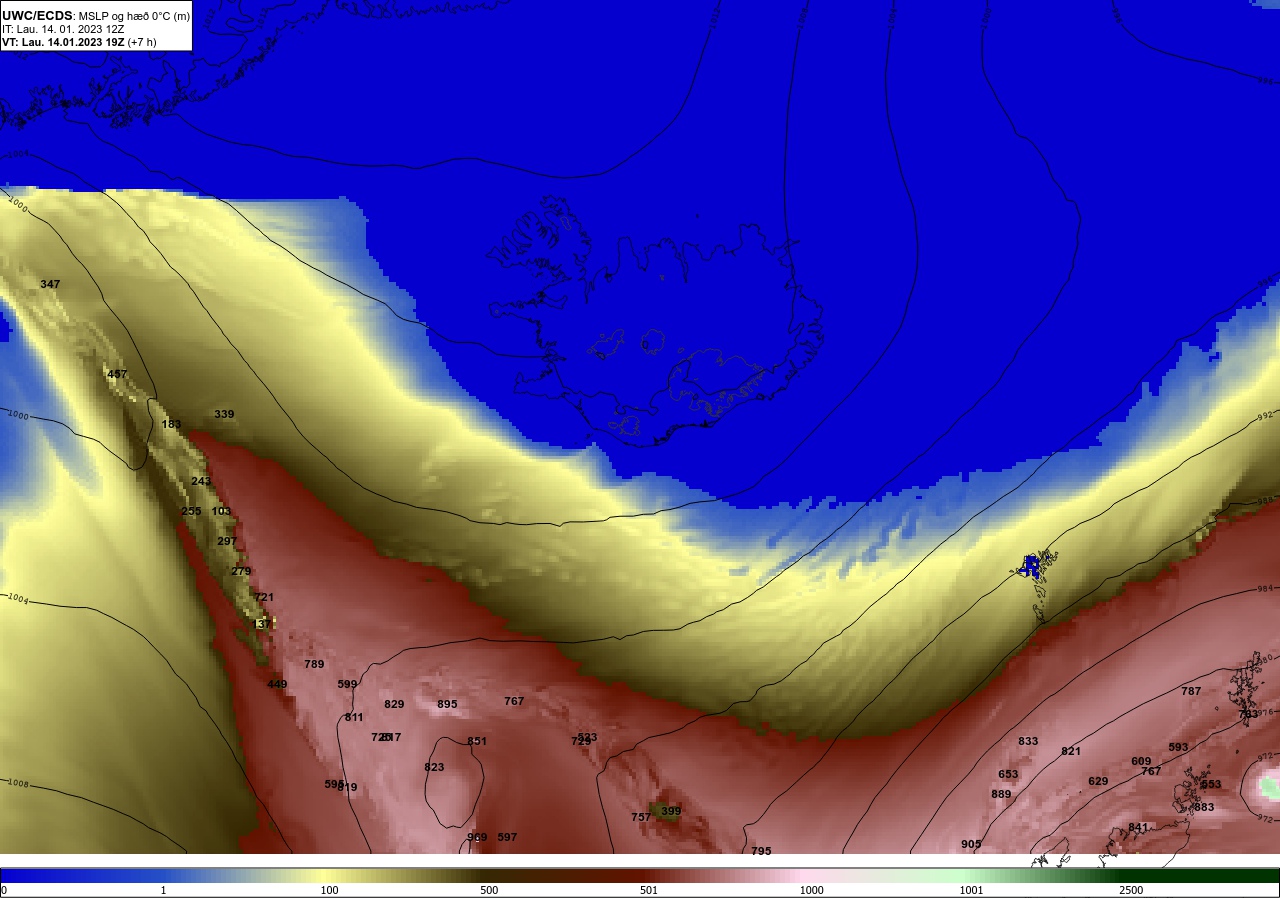
Task: Click the map value 851
Action: [477, 741]
